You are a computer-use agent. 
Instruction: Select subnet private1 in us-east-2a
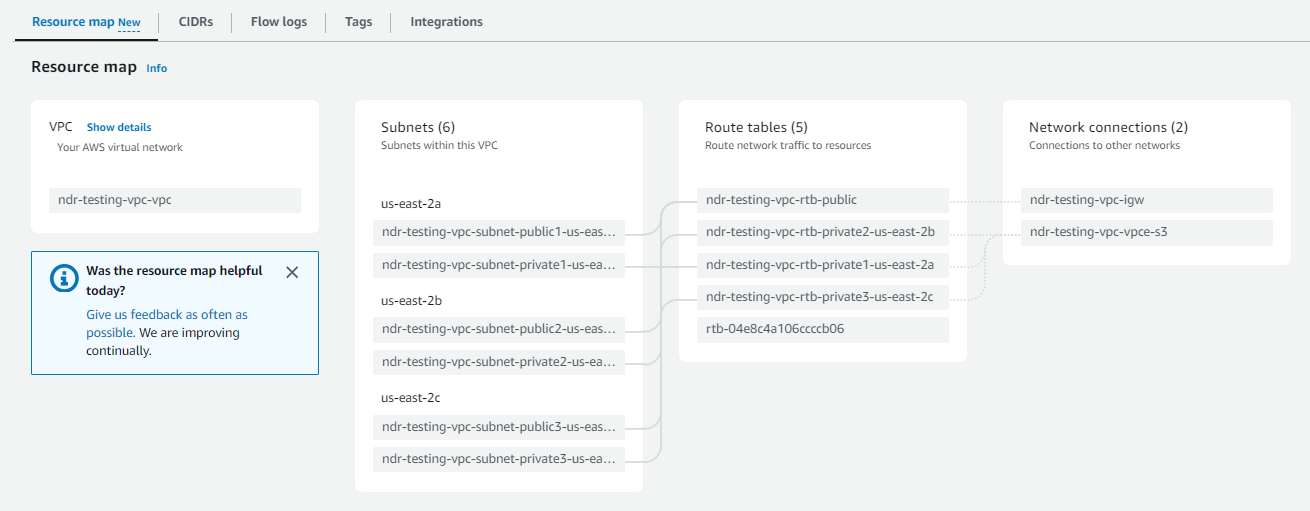click(x=499, y=265)
